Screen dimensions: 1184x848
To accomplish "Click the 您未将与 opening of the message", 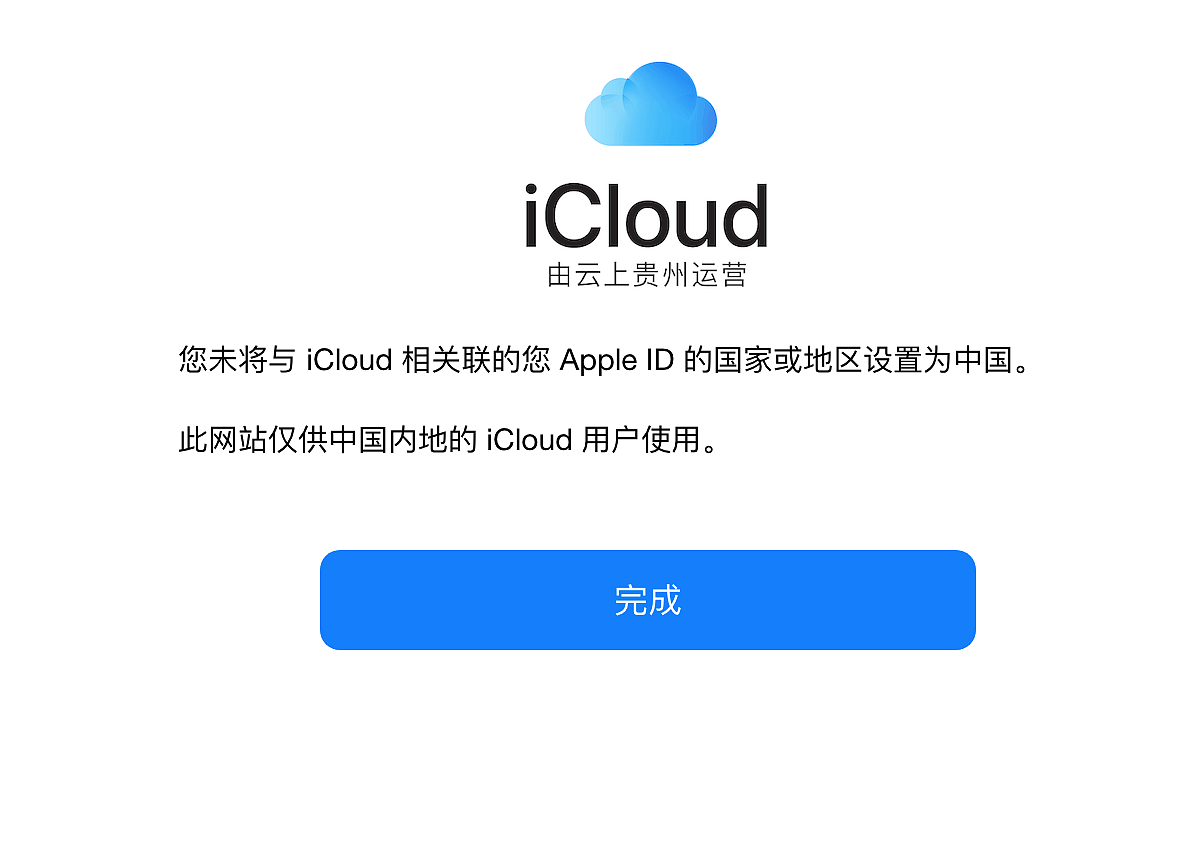I will click(x=237, y=359).
